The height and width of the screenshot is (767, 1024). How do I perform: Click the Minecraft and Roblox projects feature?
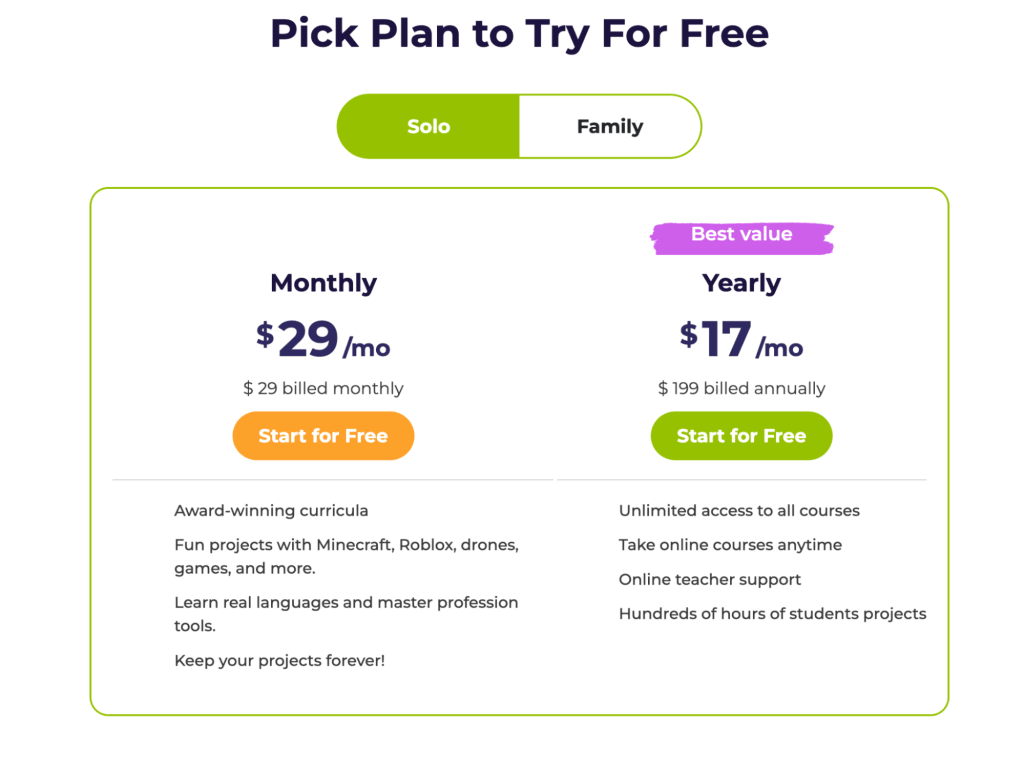coord(347,555)
